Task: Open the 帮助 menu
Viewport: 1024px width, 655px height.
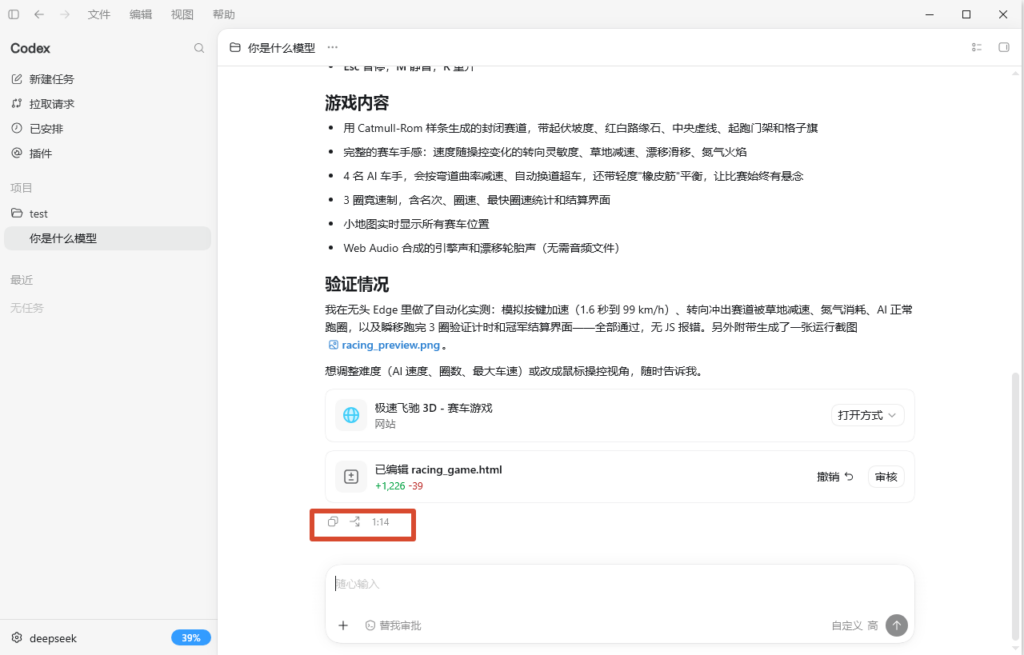Action: coord(224,14)
